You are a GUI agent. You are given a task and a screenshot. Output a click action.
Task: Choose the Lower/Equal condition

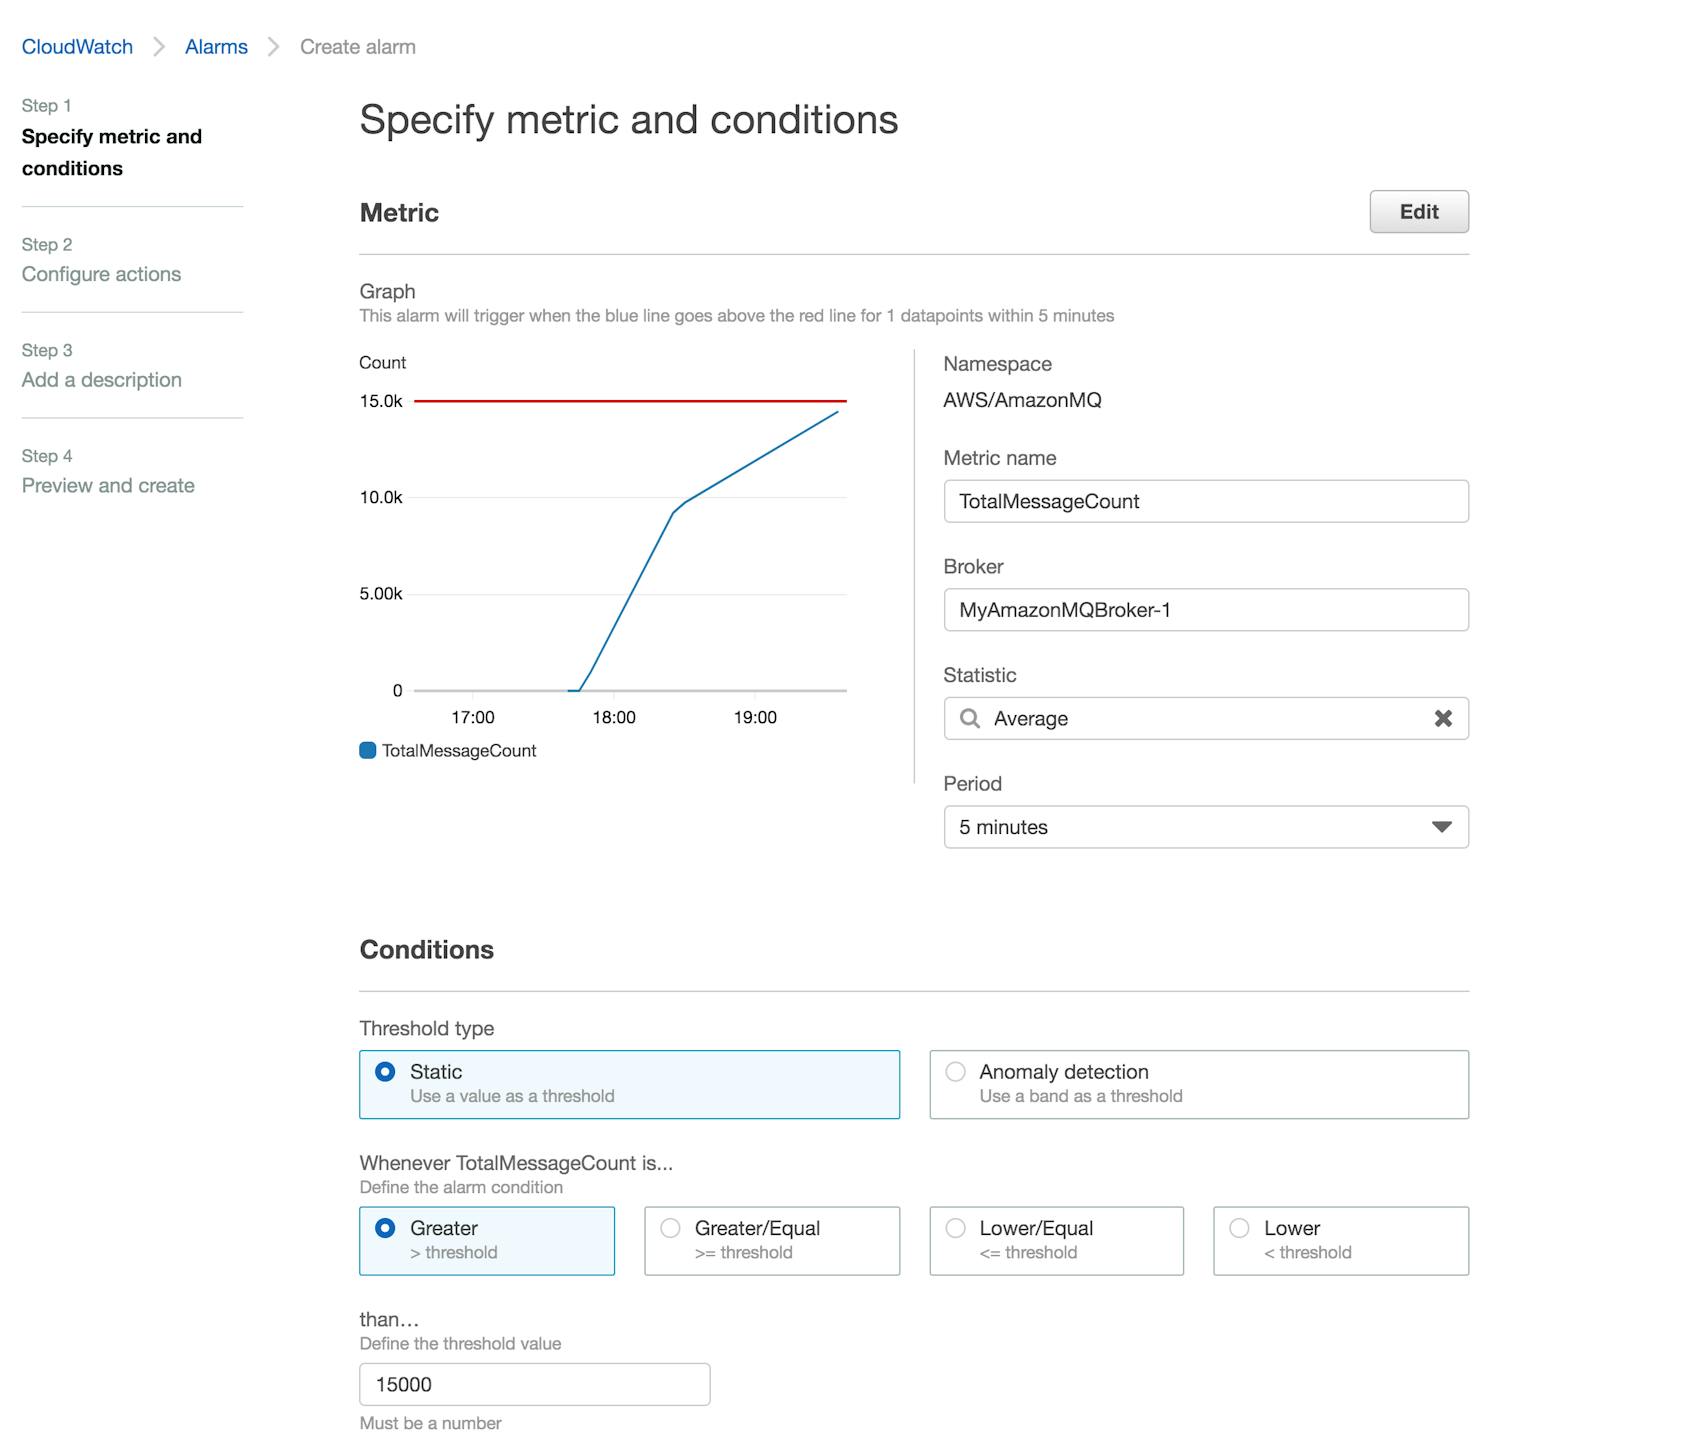click(956, 1228)
